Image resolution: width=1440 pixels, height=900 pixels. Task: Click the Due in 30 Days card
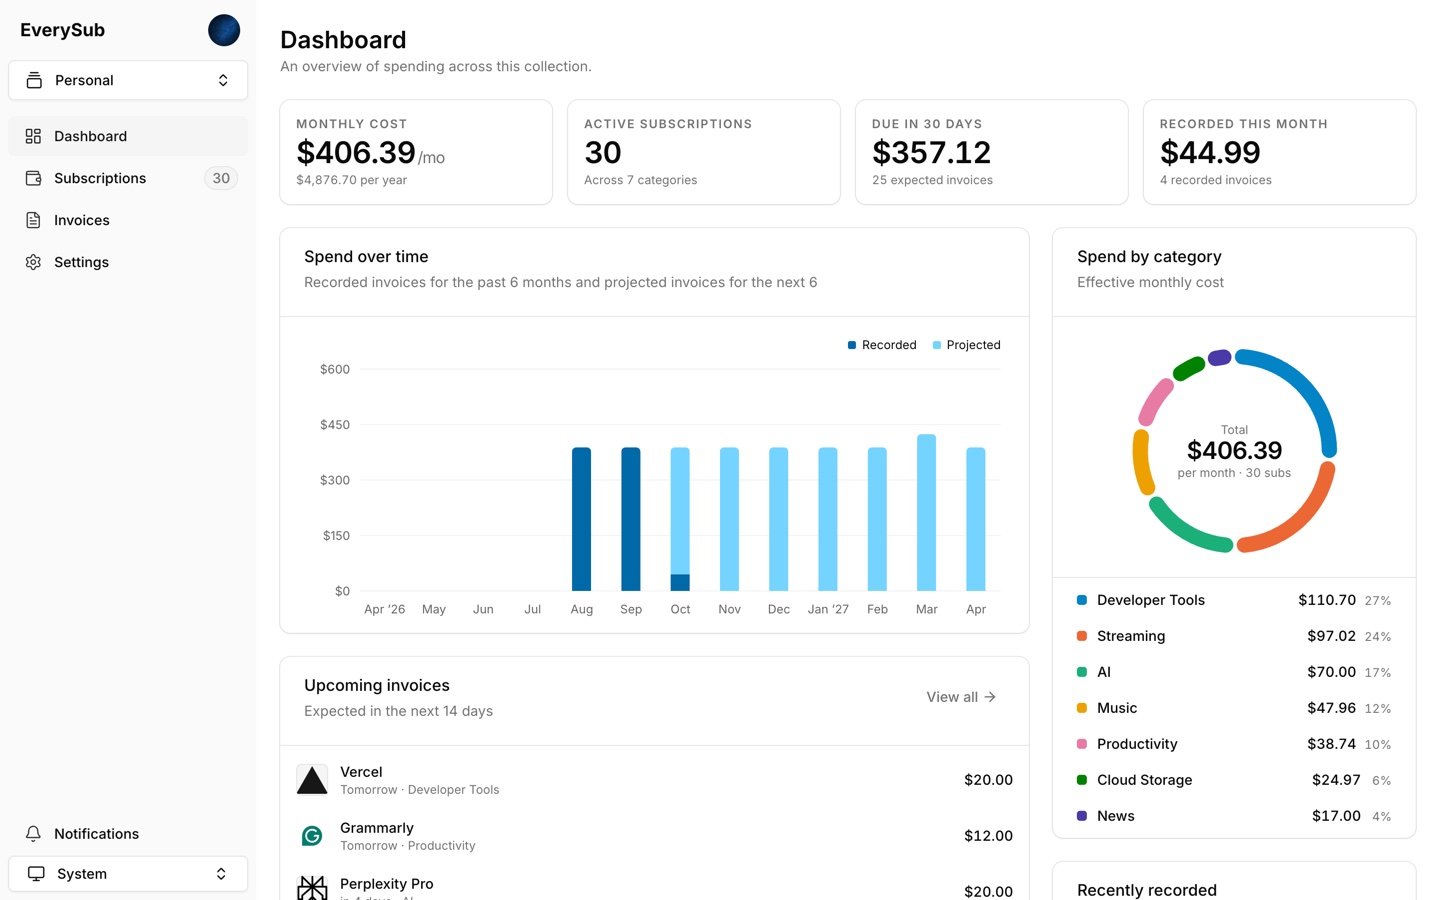point(992,152)
